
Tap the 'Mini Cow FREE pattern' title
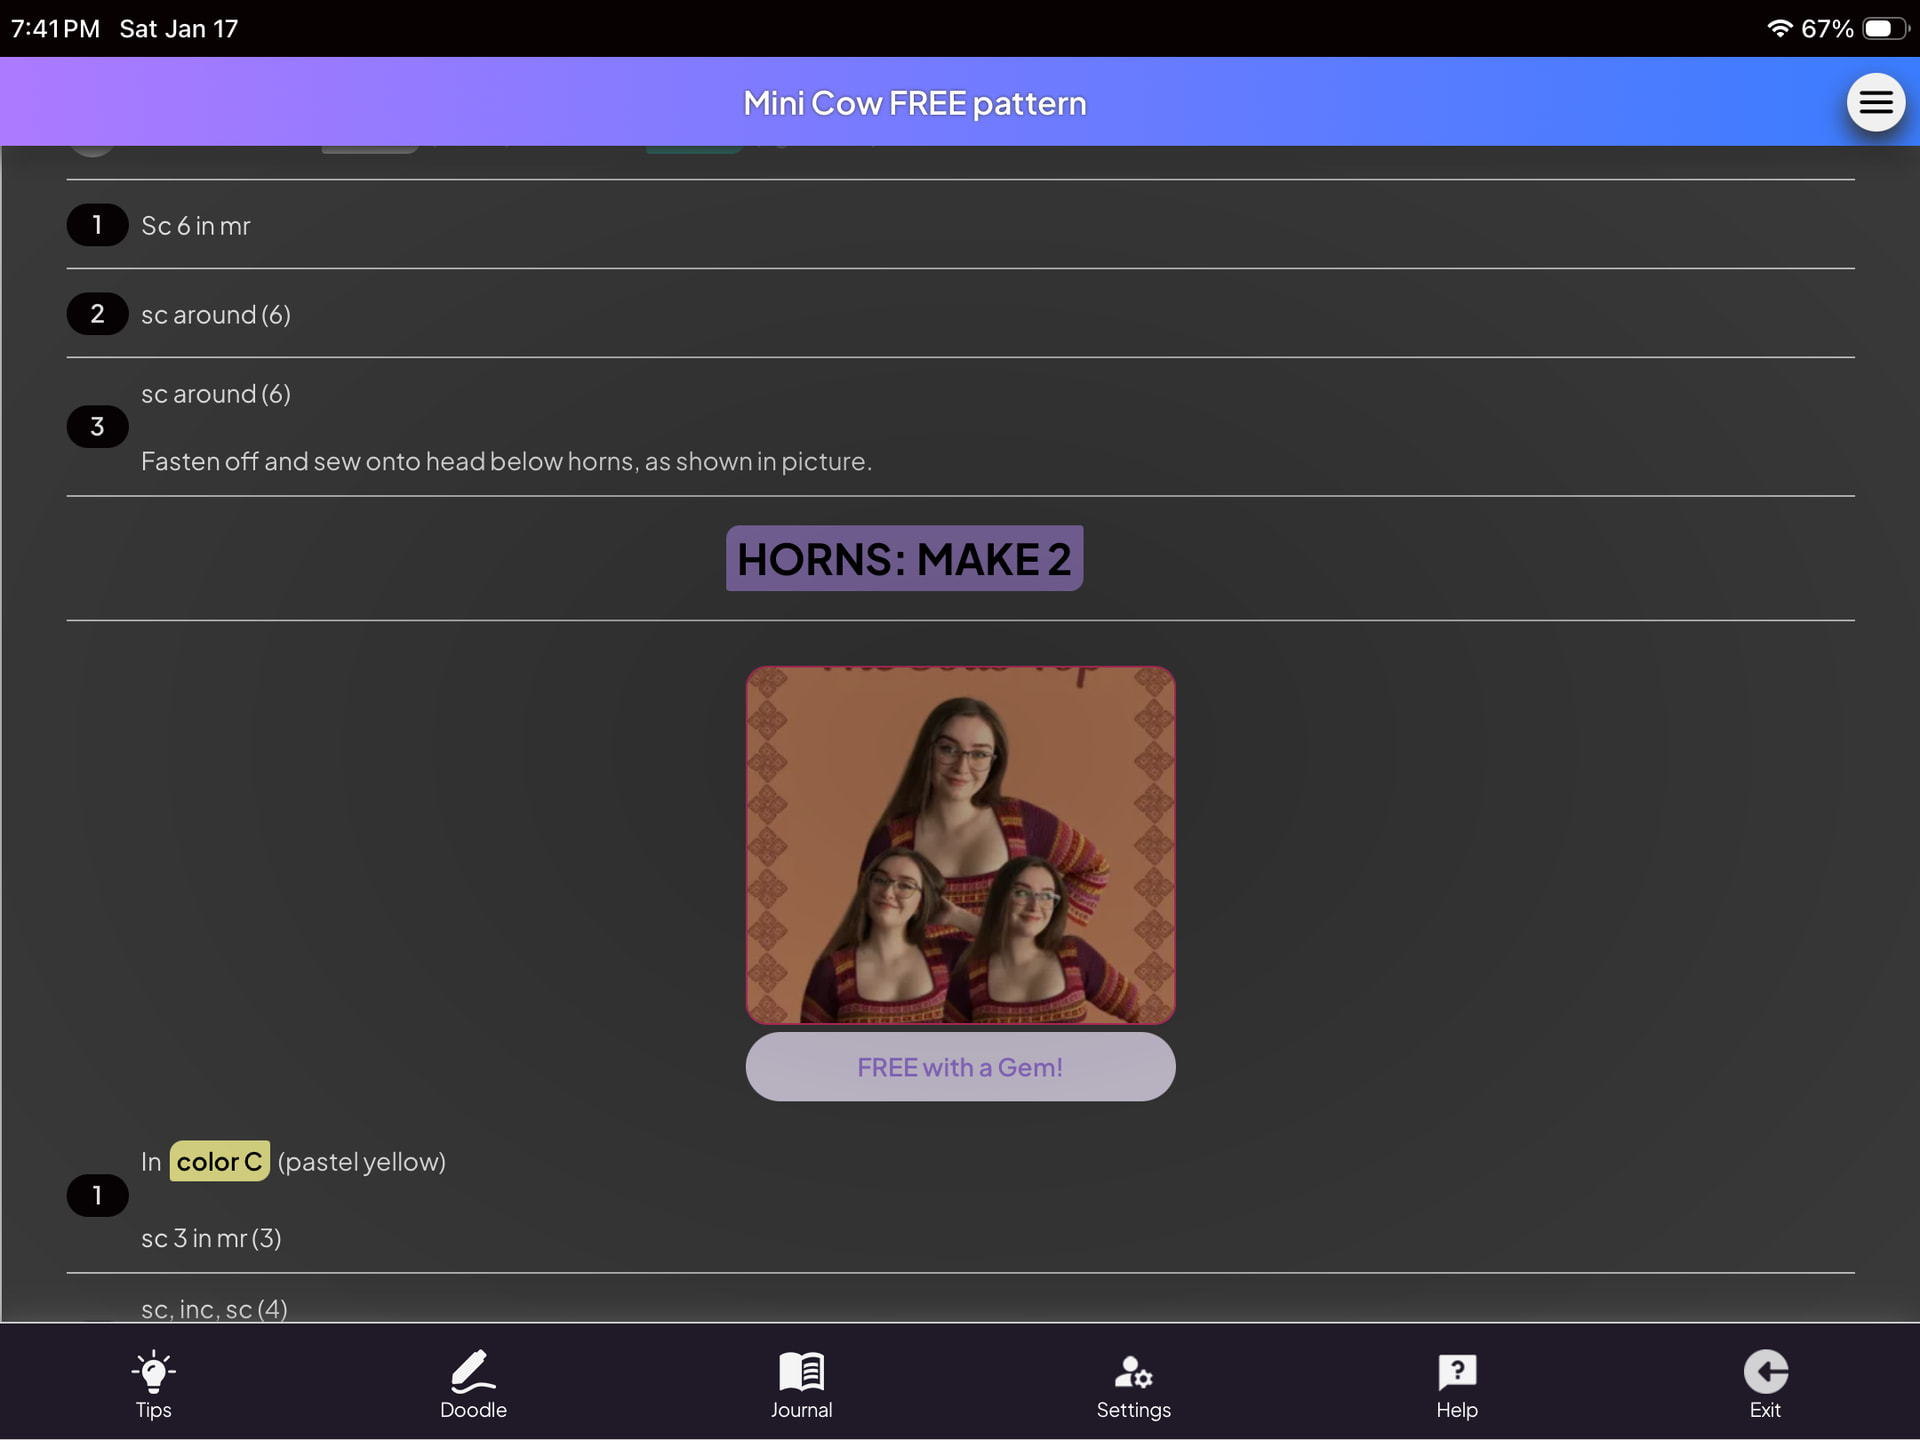tap(914, 103)
